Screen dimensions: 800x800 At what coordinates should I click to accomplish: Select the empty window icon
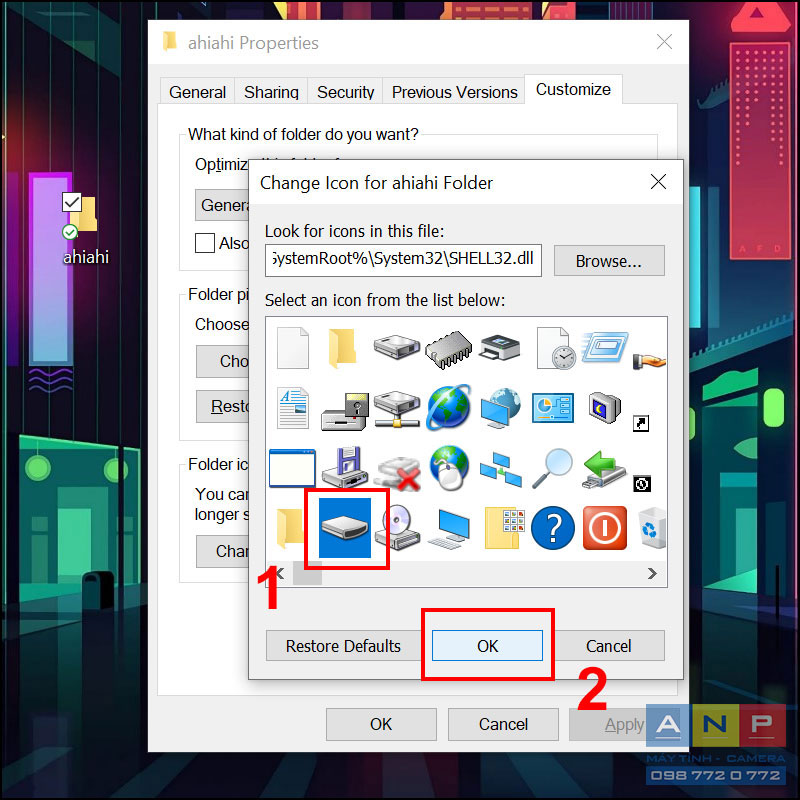292,468
